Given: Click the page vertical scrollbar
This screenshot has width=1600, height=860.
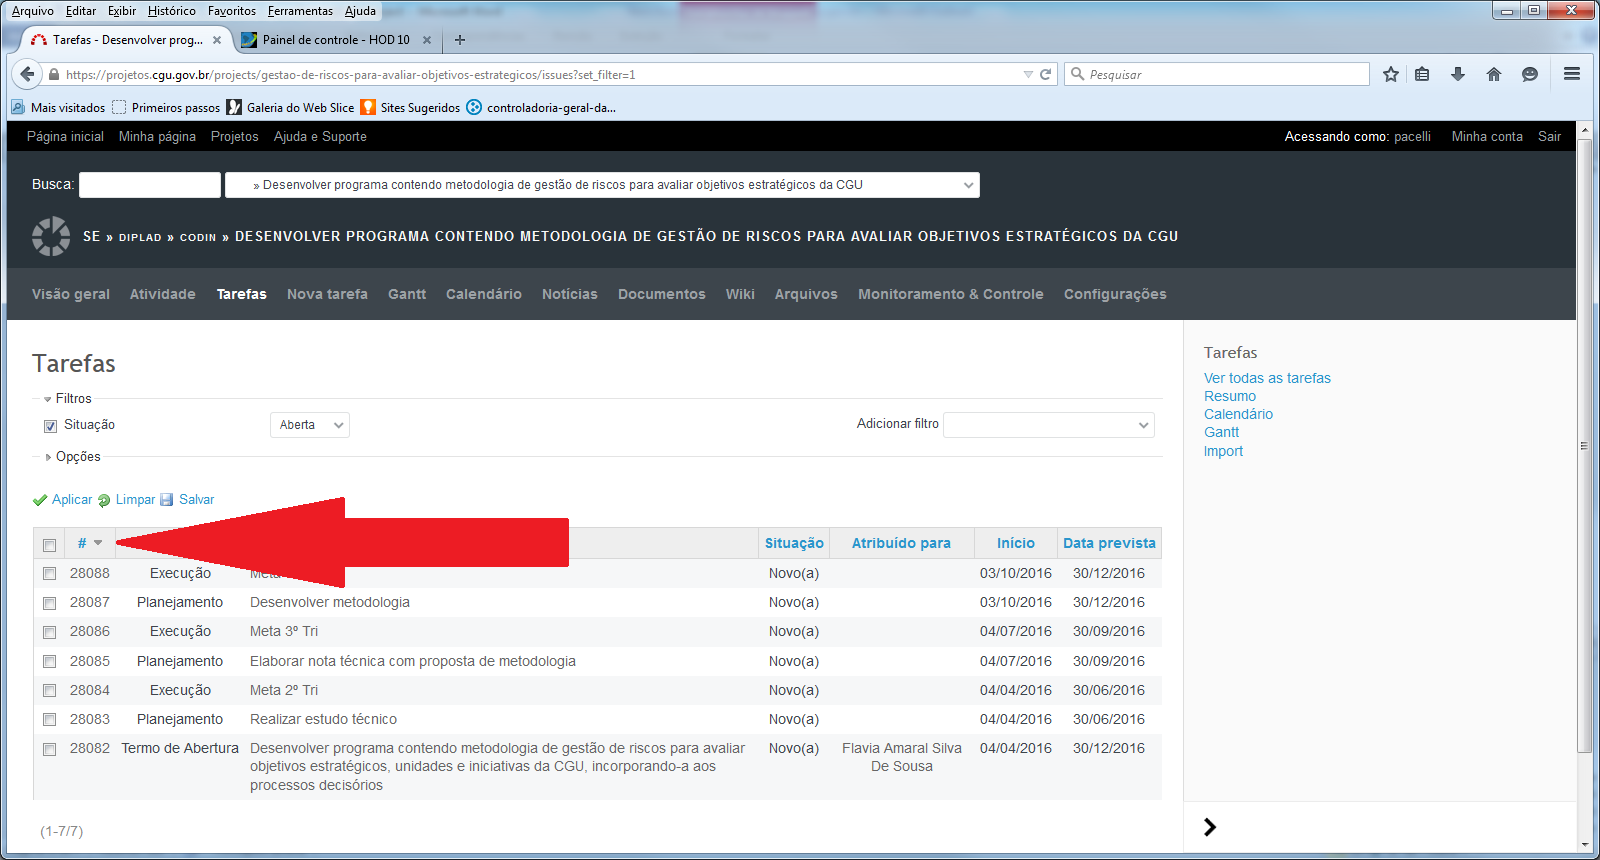Looking at the screenshot, I should pyautogui.click(x=1584, y=445).
